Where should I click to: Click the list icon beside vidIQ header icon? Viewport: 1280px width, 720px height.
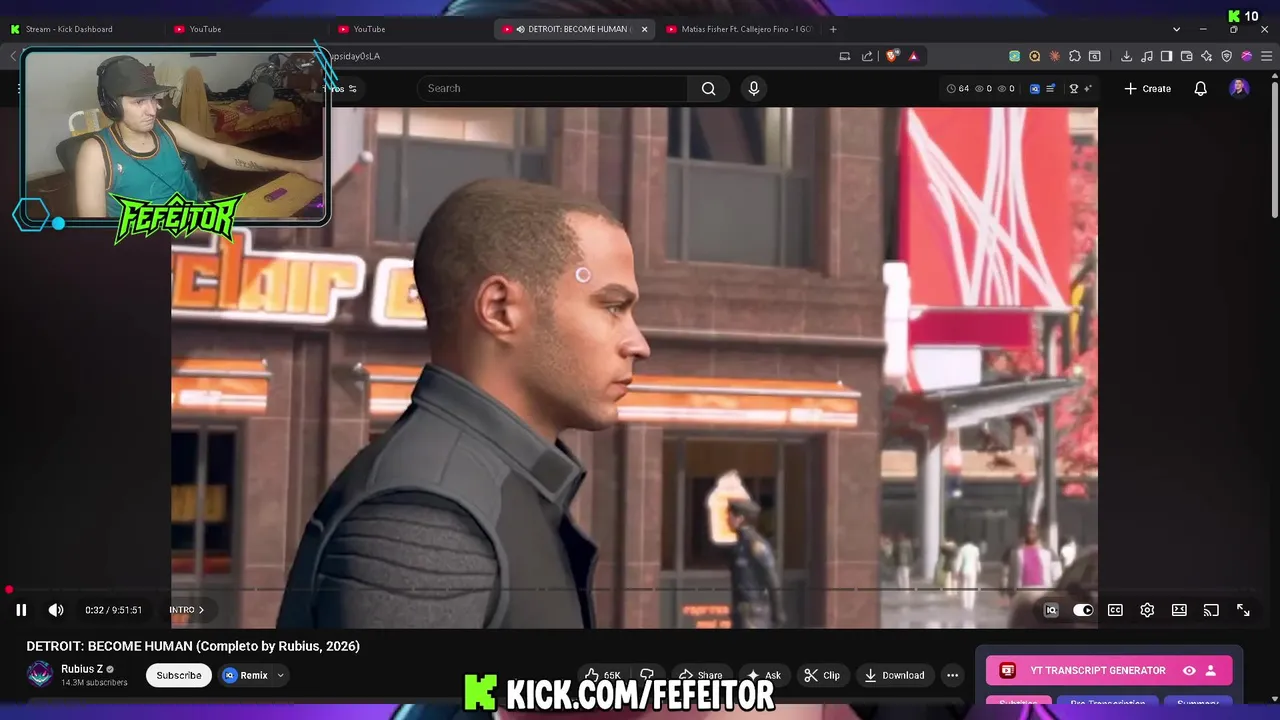click(1050, 88)
